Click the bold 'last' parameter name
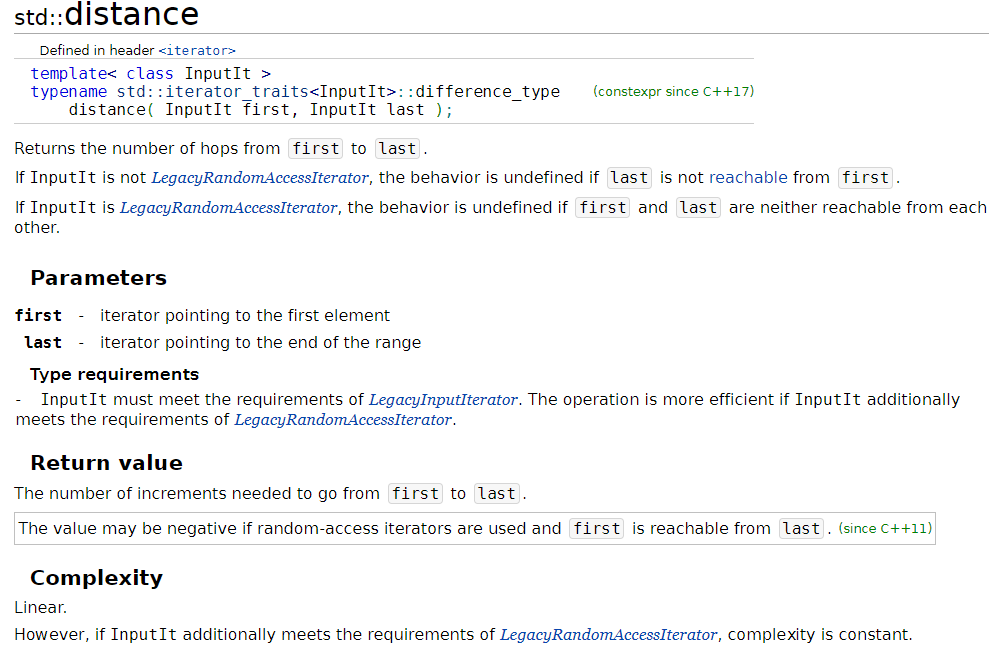This screenshot has width=999, height=650. (43, 342)
